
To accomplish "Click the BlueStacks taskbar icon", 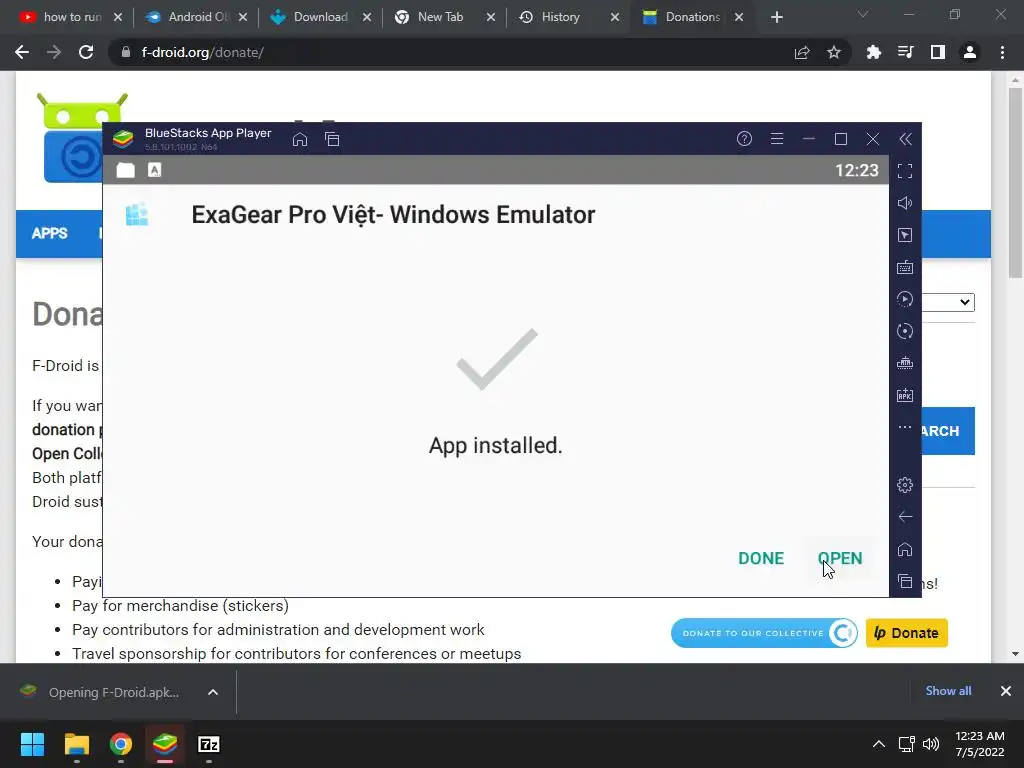I will point(165,744).
